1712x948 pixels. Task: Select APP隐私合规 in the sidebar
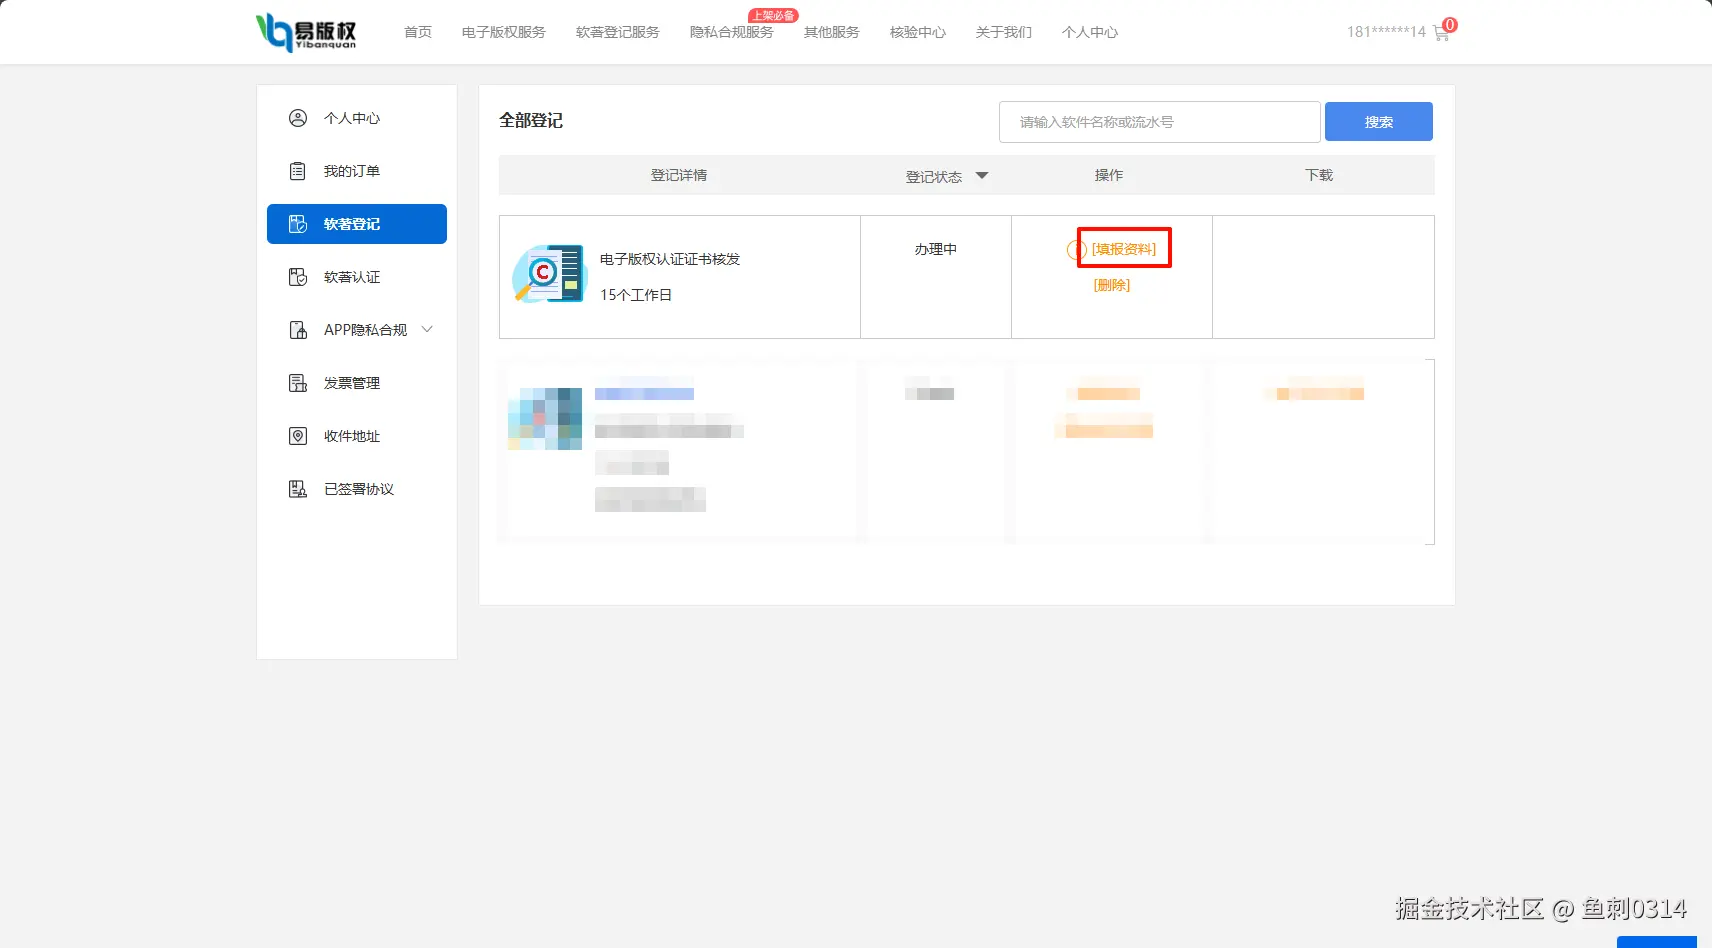tap(366, 330)
